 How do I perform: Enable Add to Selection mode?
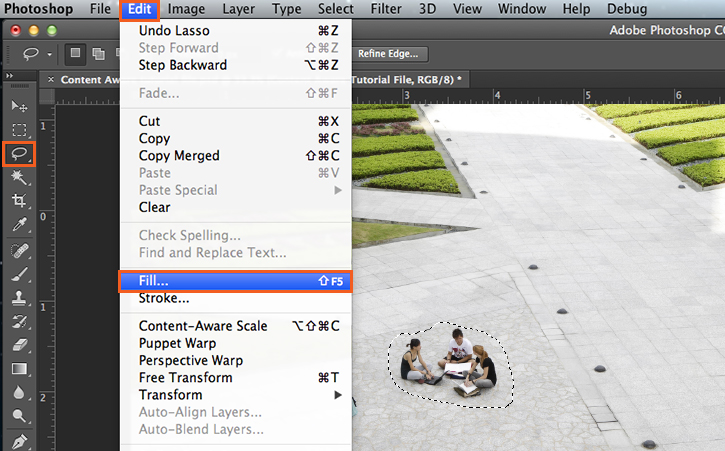tap(98, 54)
